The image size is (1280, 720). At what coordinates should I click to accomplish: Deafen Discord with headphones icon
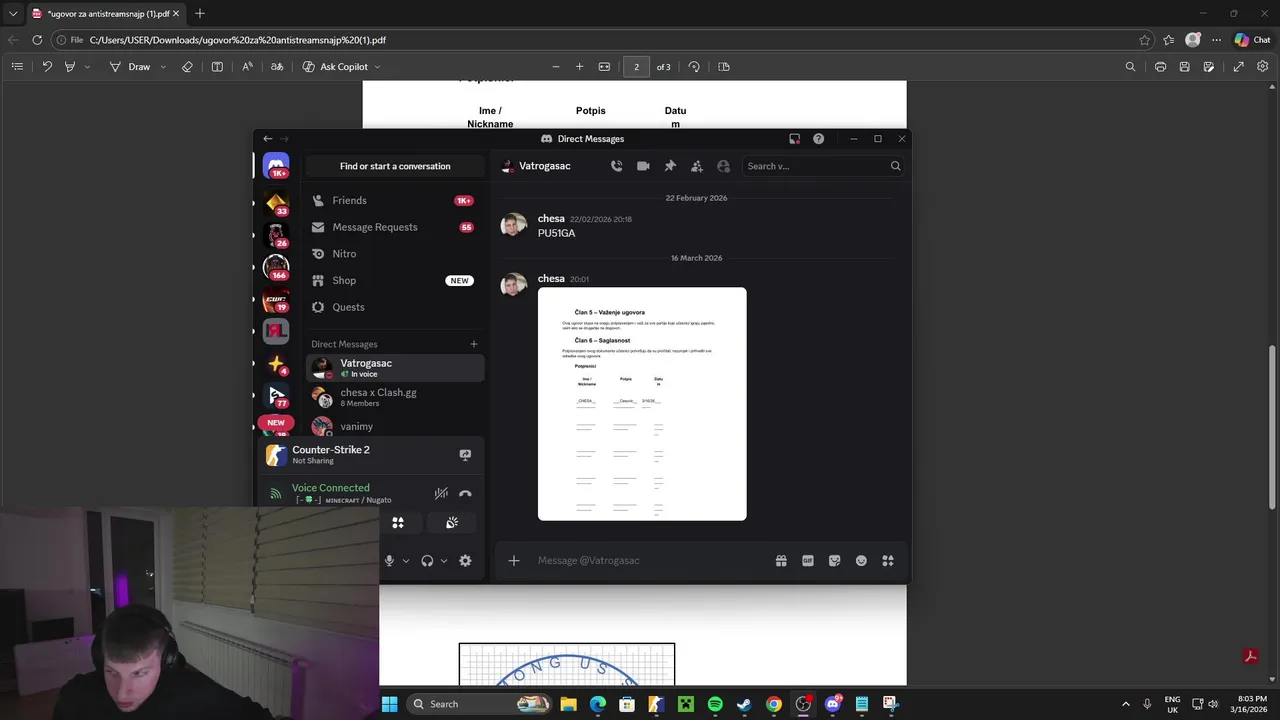click(427, 561)
